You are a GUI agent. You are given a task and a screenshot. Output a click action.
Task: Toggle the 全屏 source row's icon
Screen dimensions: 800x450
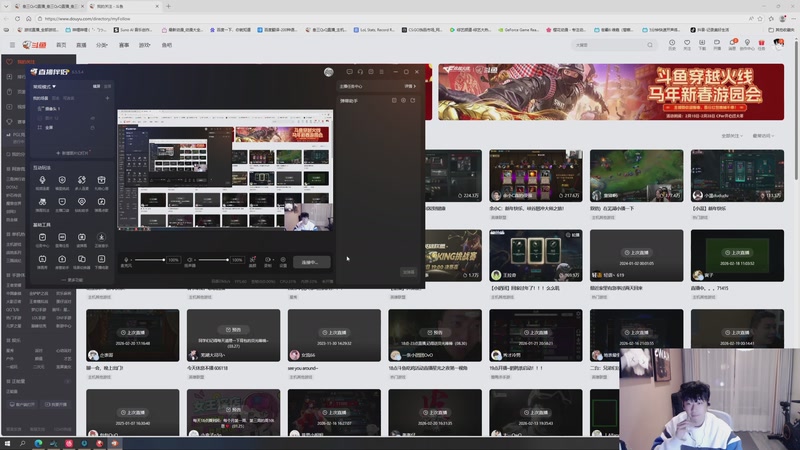point(92,128)
